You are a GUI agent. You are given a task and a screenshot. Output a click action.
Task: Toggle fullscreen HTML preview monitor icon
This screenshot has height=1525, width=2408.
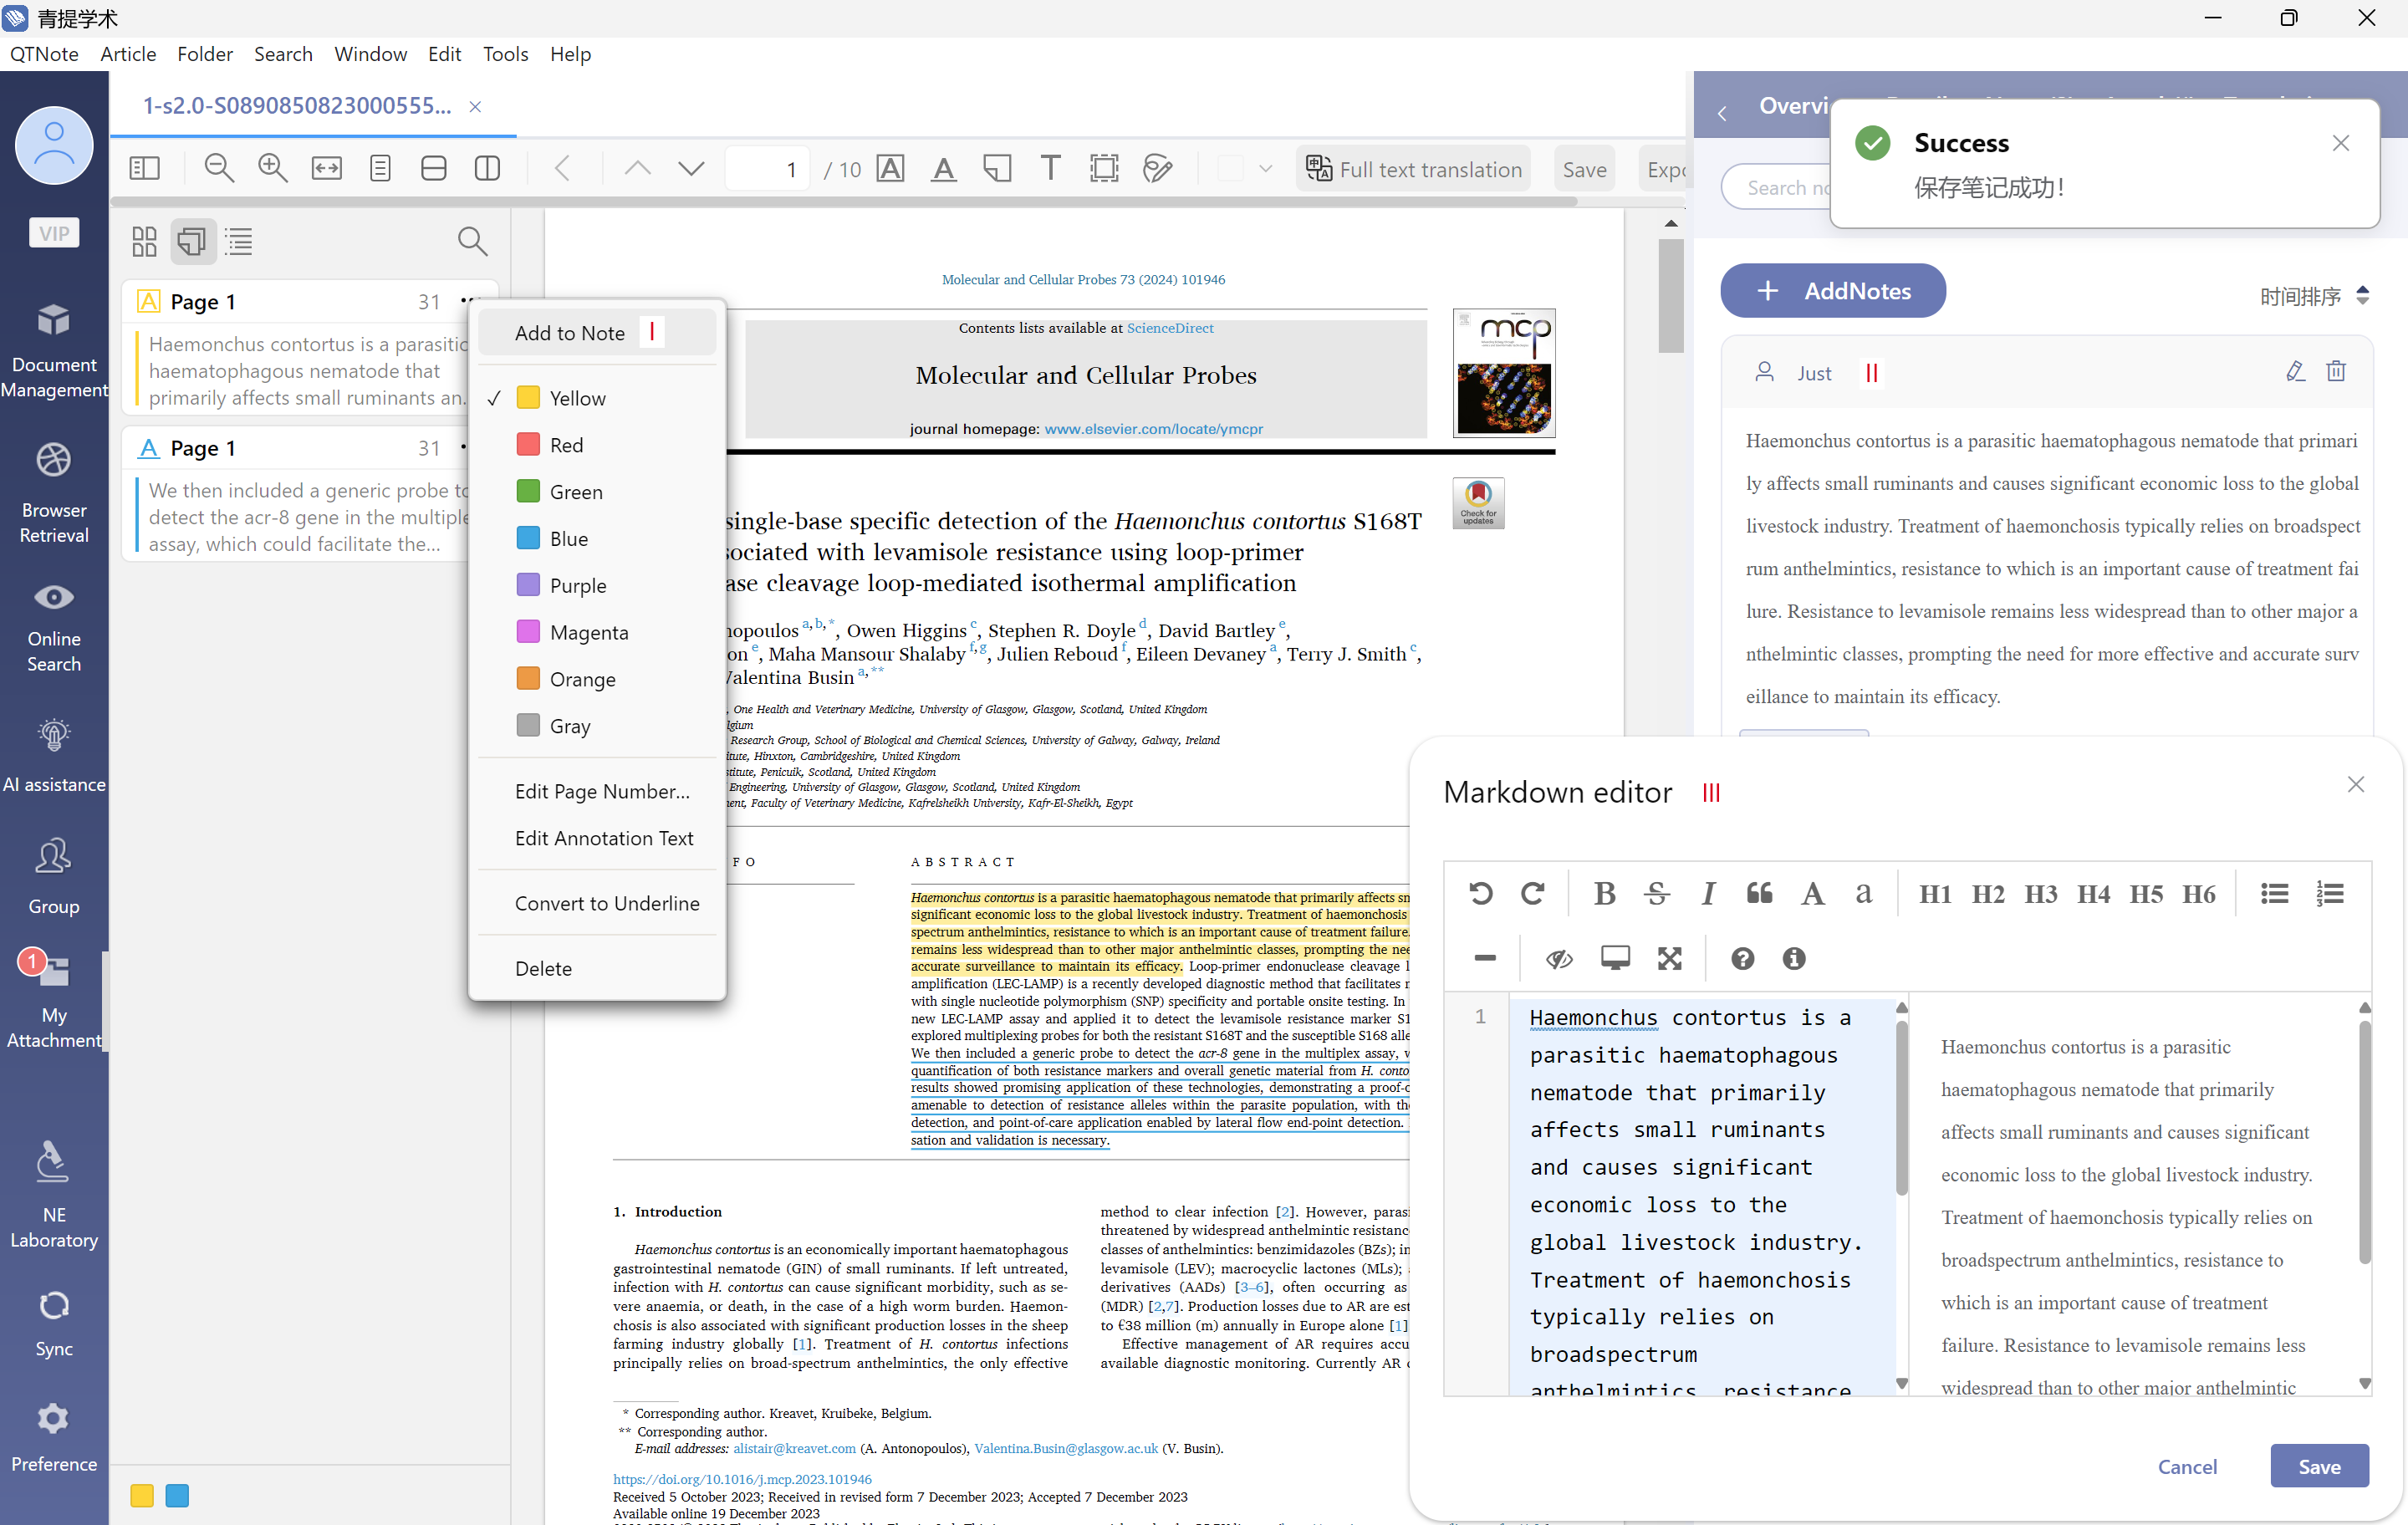1615,958
